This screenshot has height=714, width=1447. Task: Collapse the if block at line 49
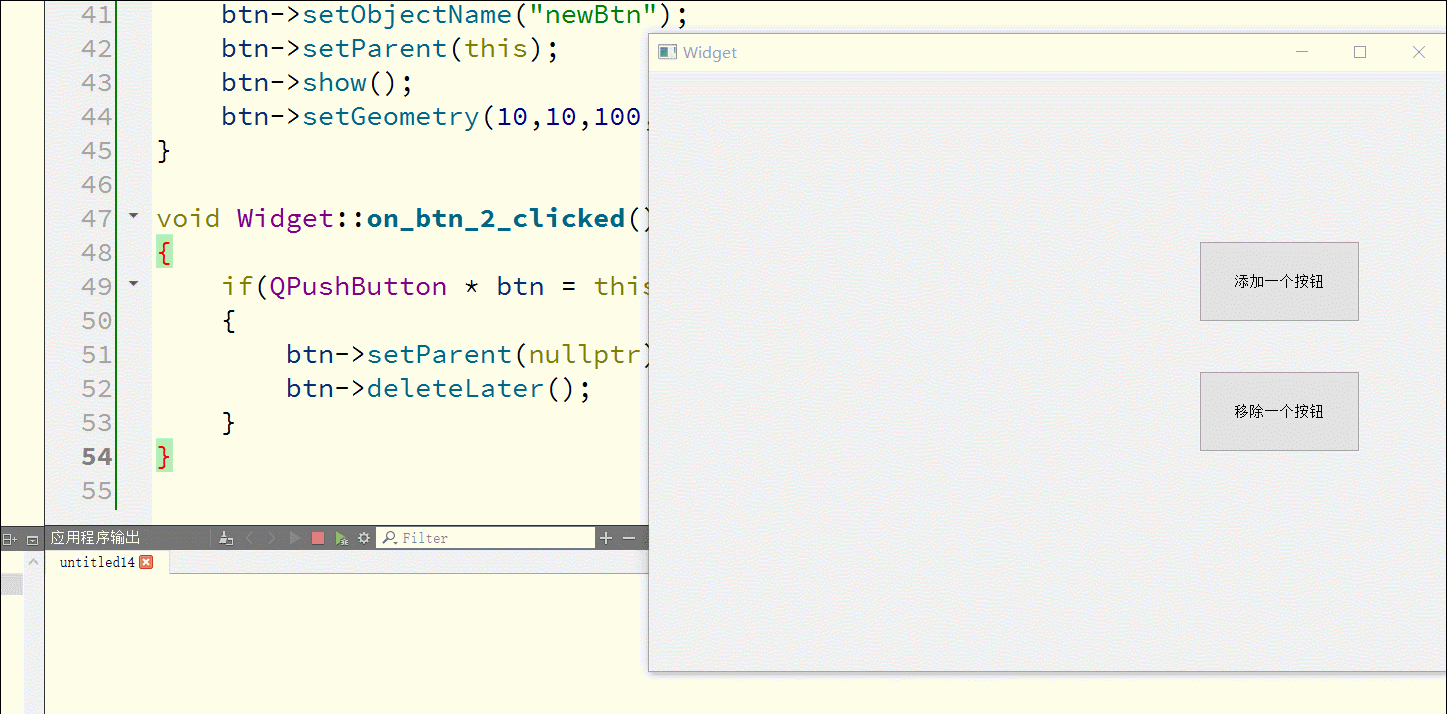pyautogui.click(x=134, y=284)
